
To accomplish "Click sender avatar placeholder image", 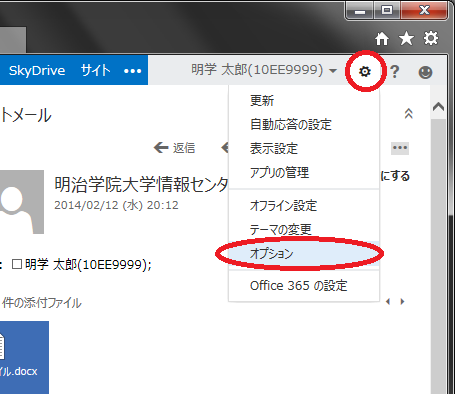I will (x=22, y=202).
